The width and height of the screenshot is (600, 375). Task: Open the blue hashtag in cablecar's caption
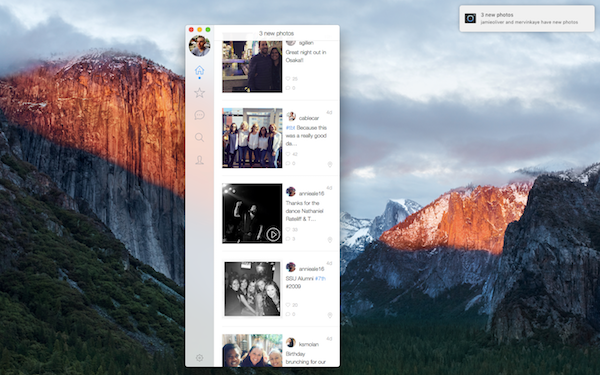pyautogui.click(x=290, y=128)
